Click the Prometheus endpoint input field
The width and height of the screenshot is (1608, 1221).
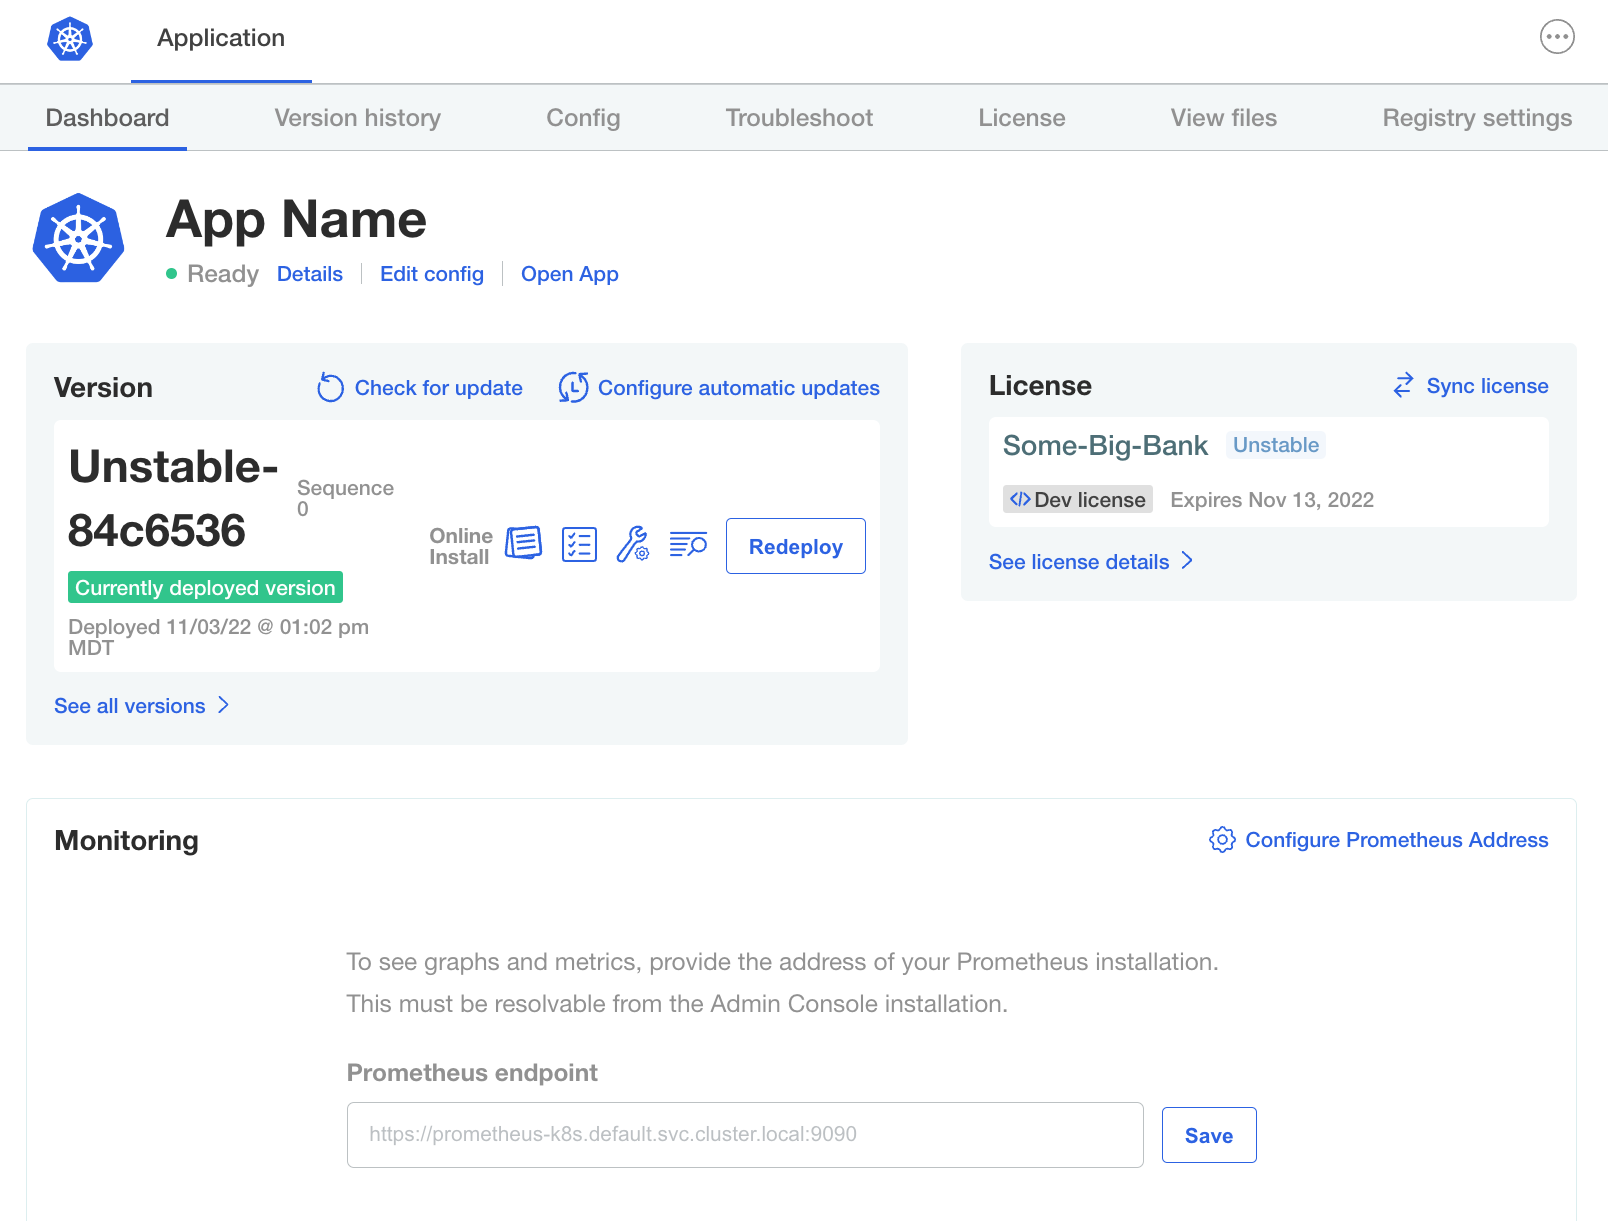click(x=744, y=1135)
